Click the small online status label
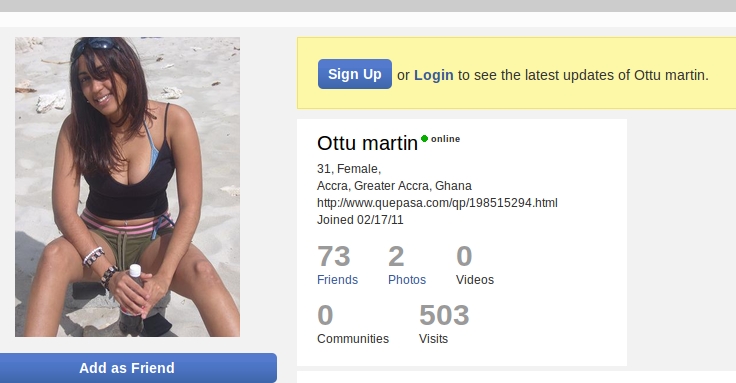Viewport: 736px width, 383px height. click(x=445, y=139)
